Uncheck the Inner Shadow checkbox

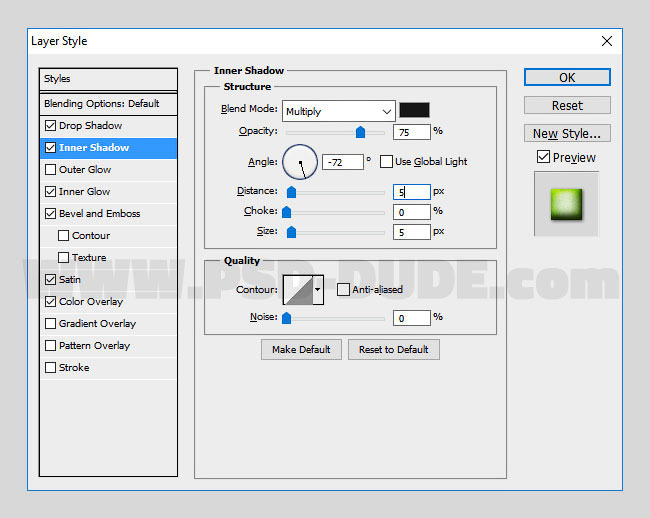coord(51,148)
